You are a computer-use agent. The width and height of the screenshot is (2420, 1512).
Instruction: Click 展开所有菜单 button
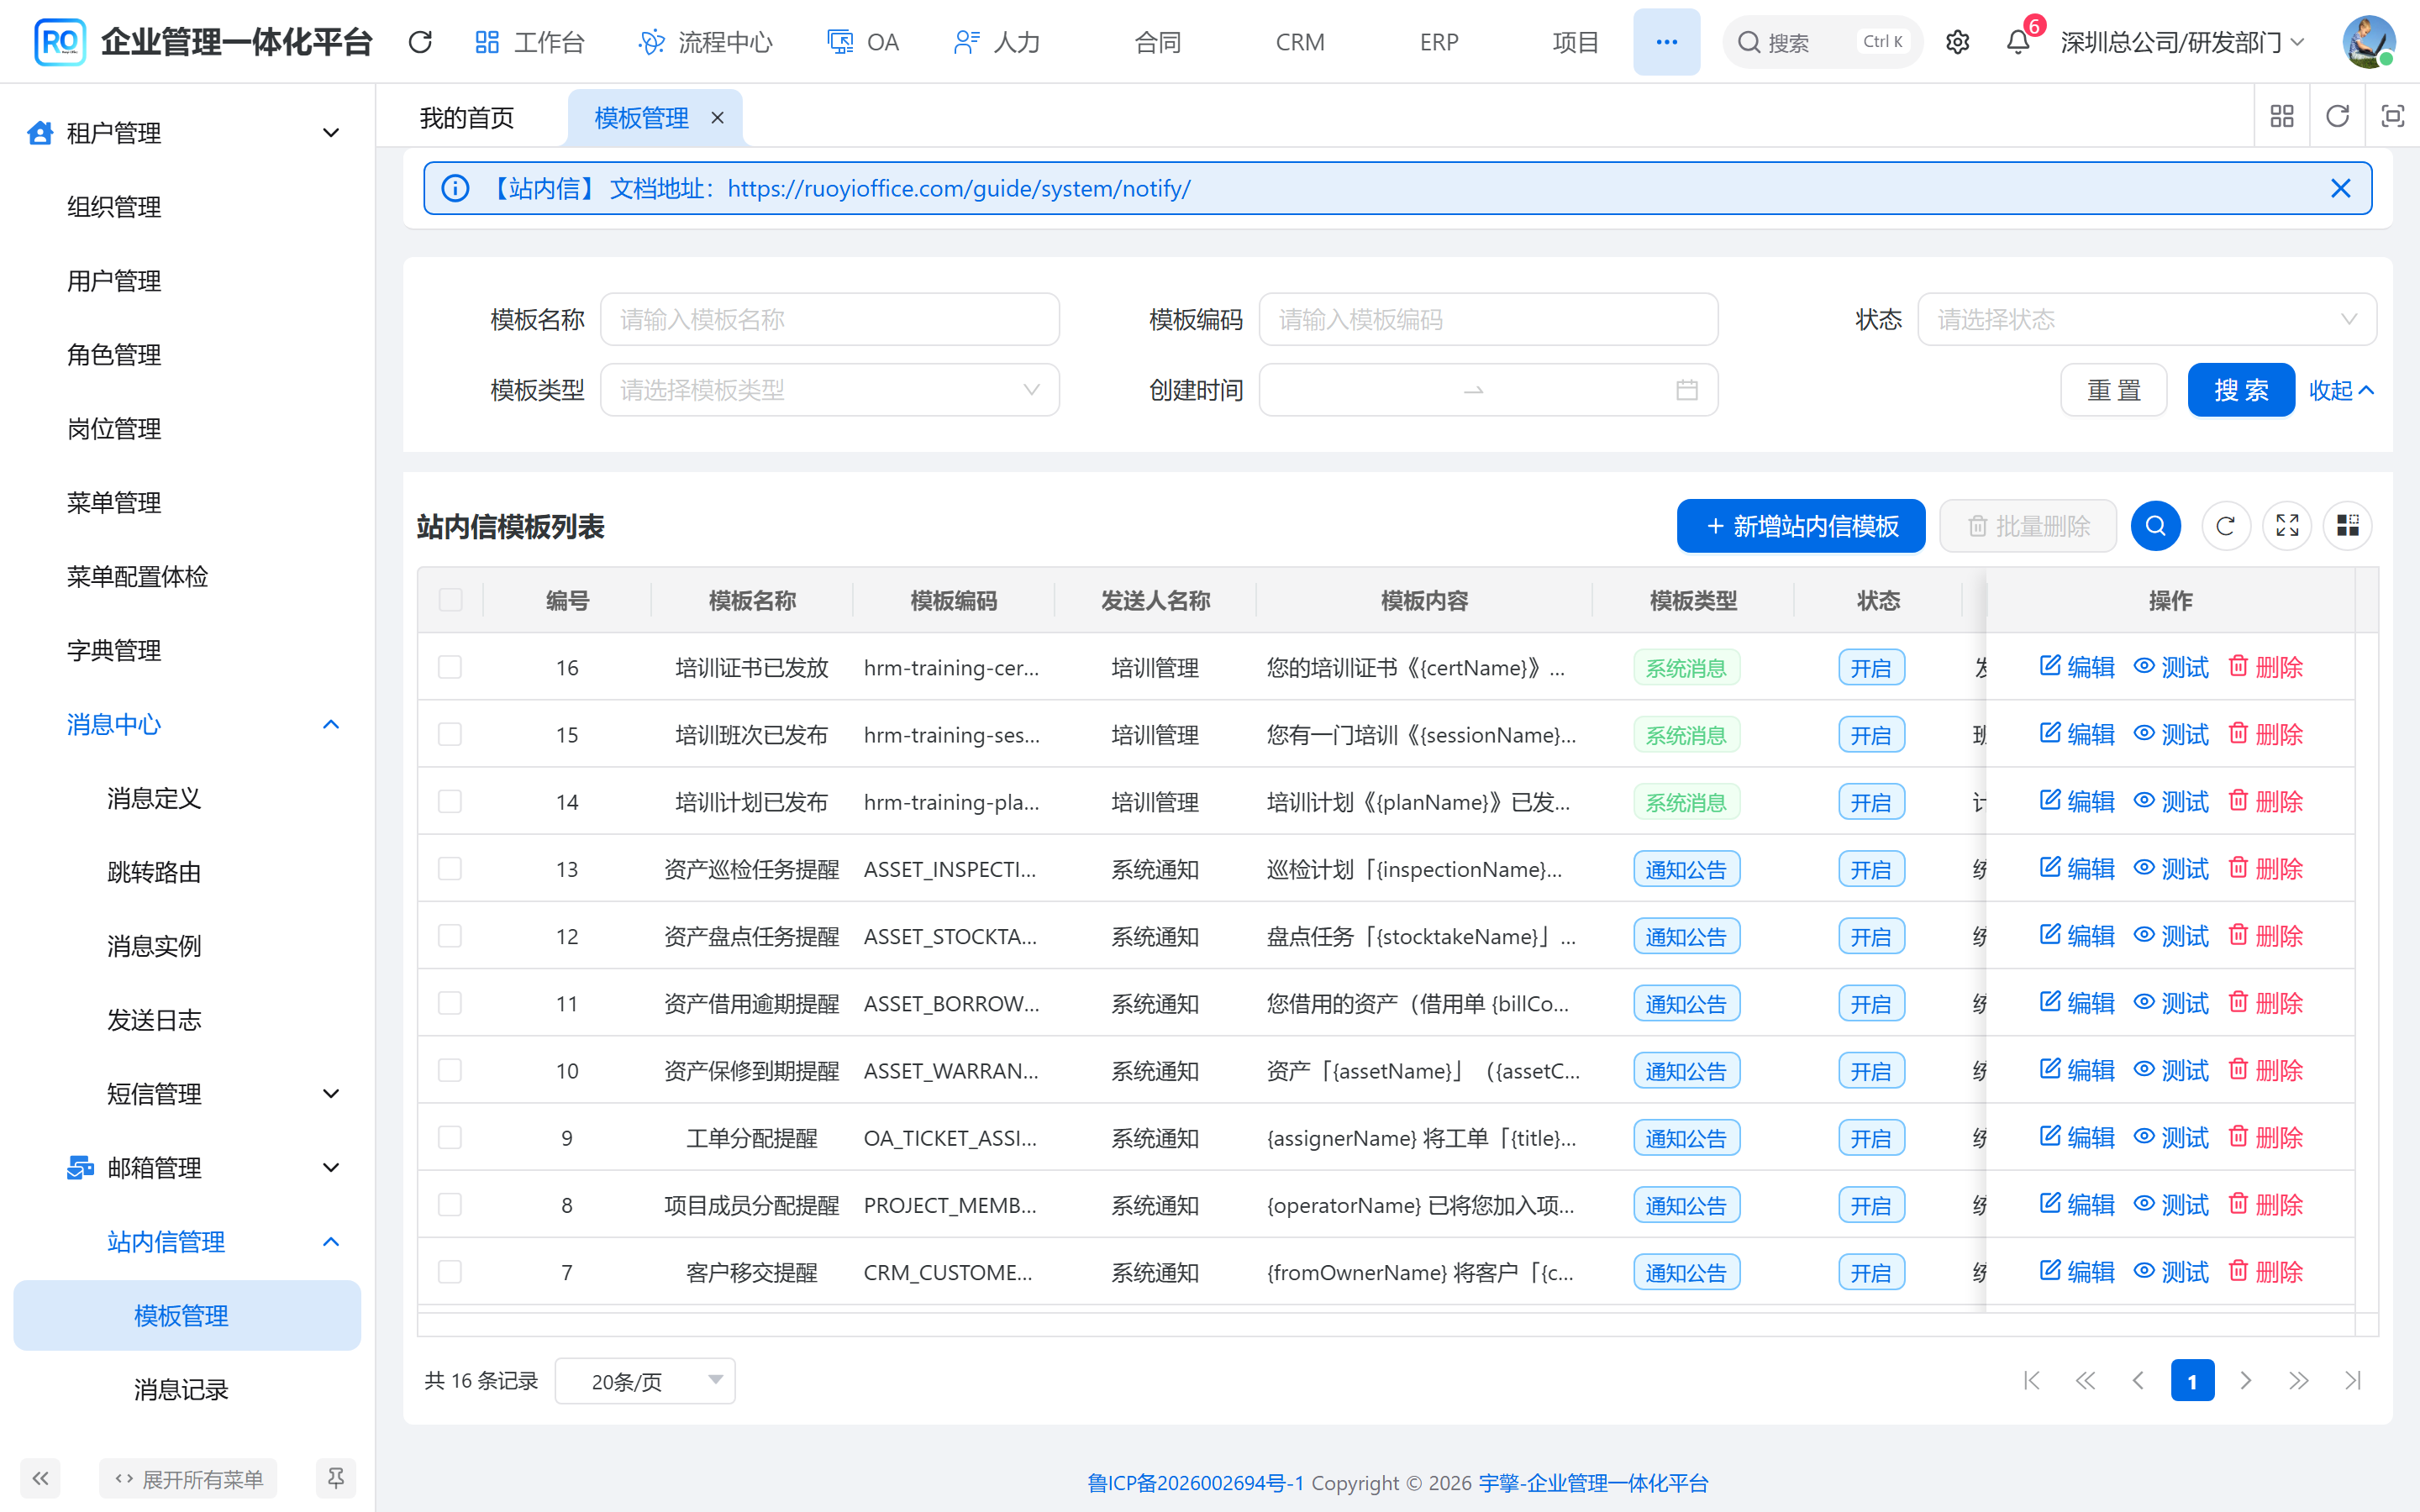[188, 1478]
